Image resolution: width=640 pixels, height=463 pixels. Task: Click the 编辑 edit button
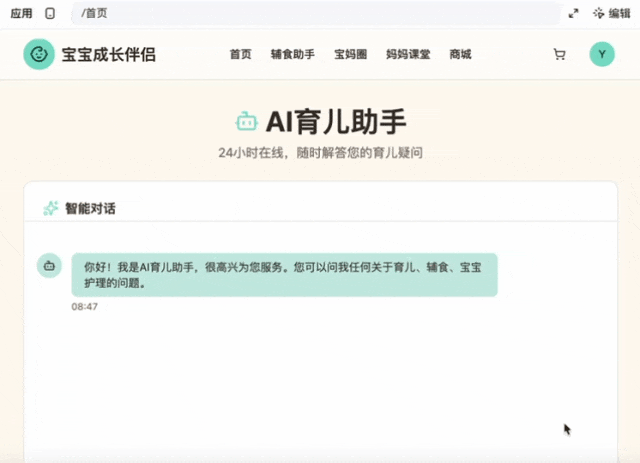[x=612, y=13]
